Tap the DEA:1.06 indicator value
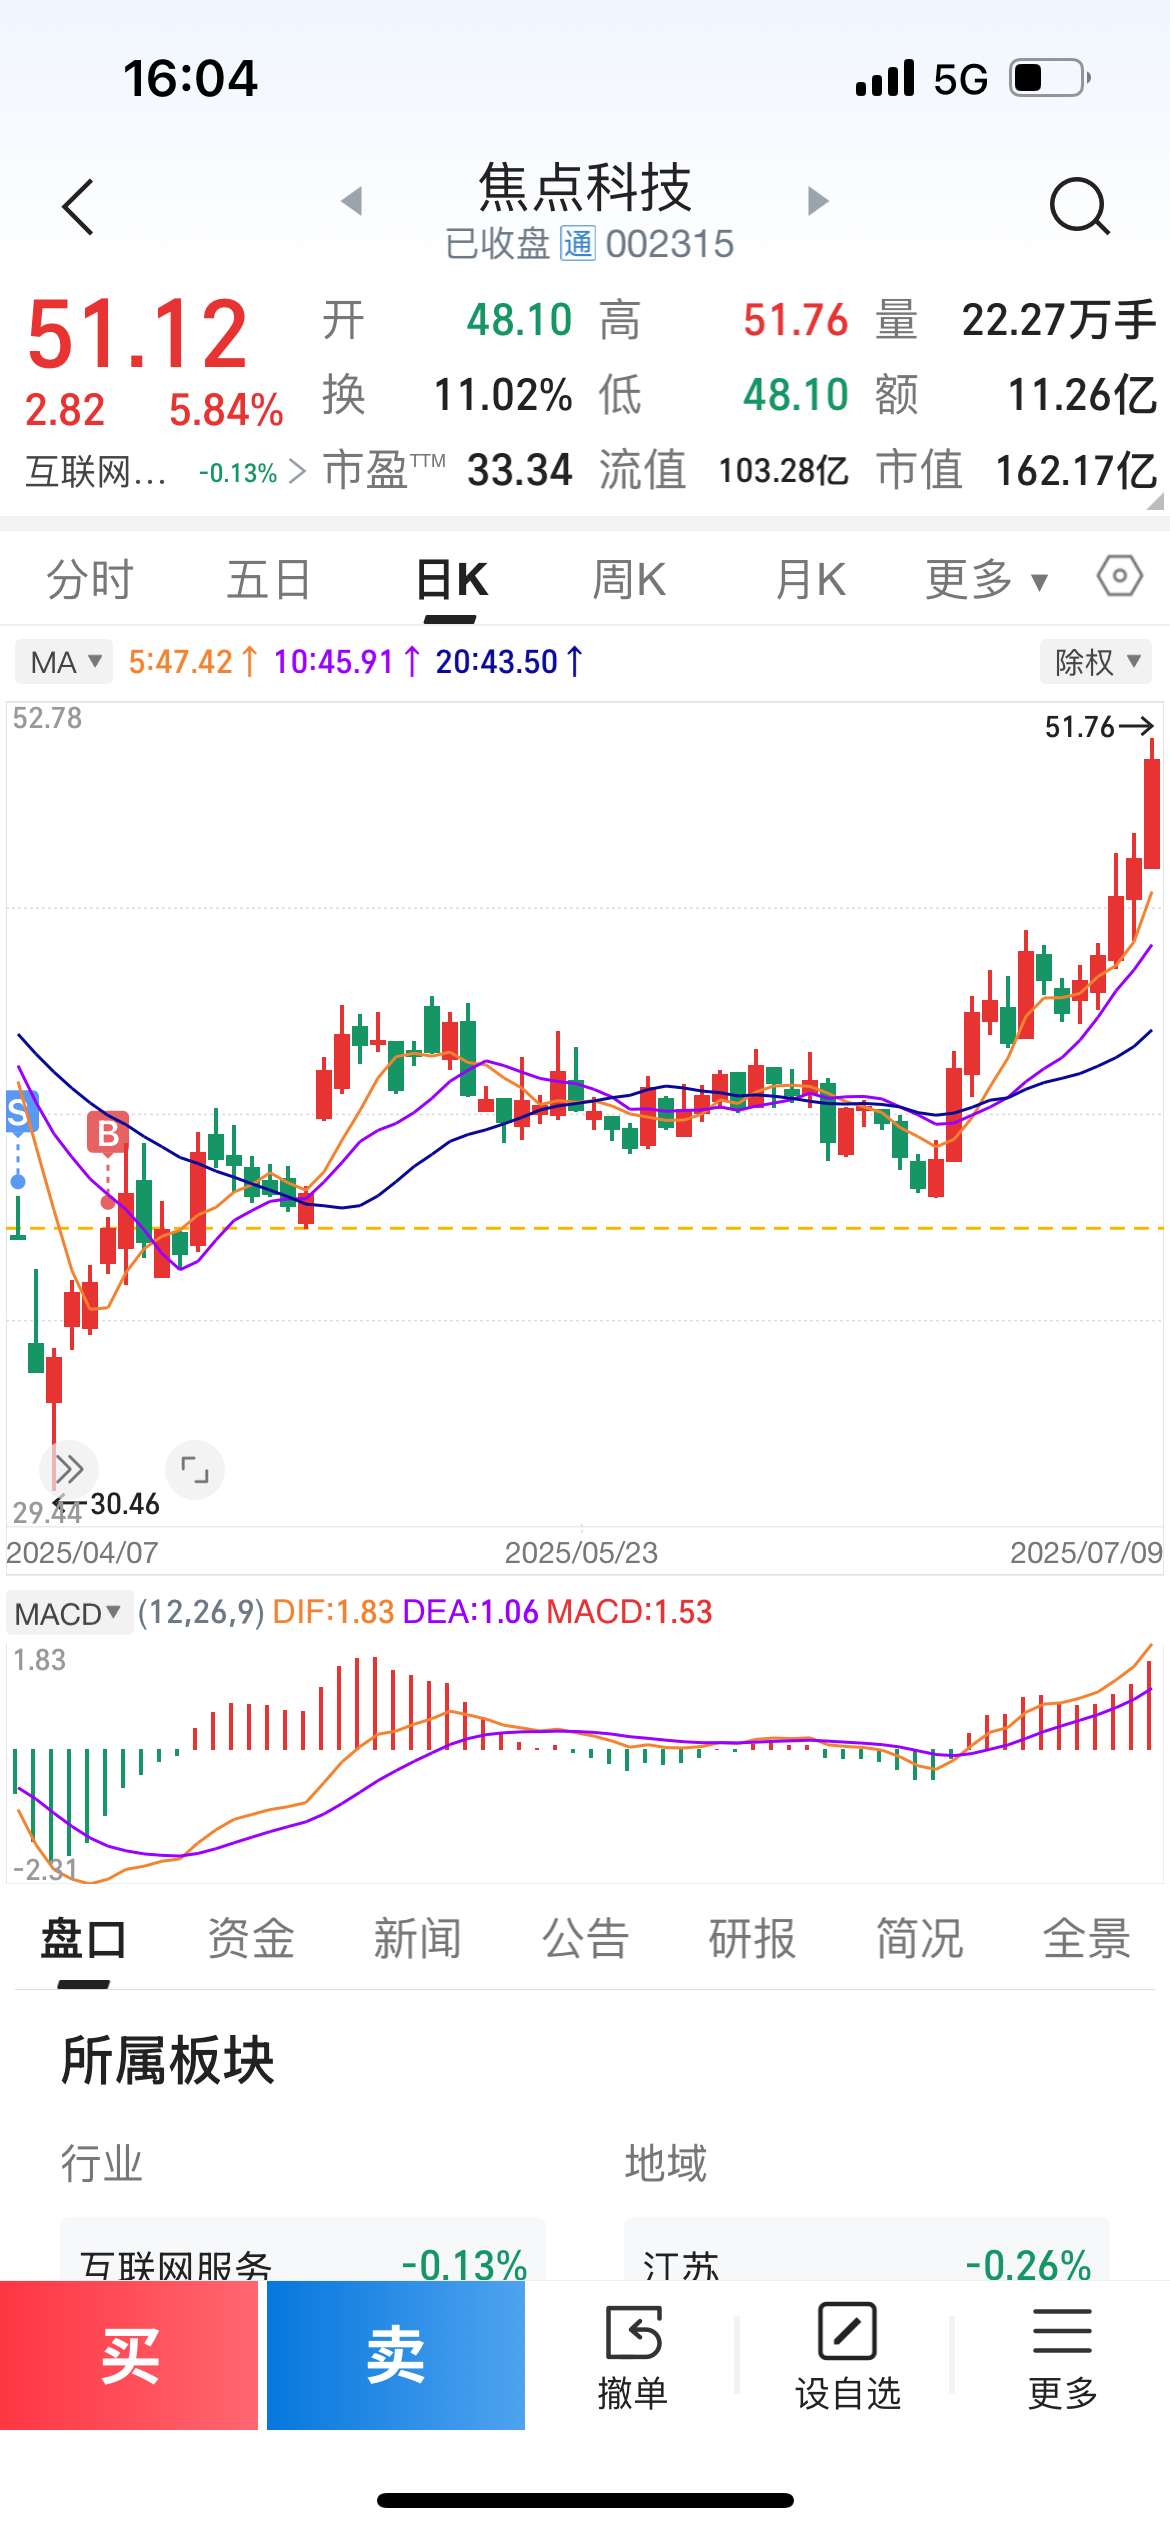Image resolution: width=1170 pixels, height=2532 pixels. coord(470,1612)
